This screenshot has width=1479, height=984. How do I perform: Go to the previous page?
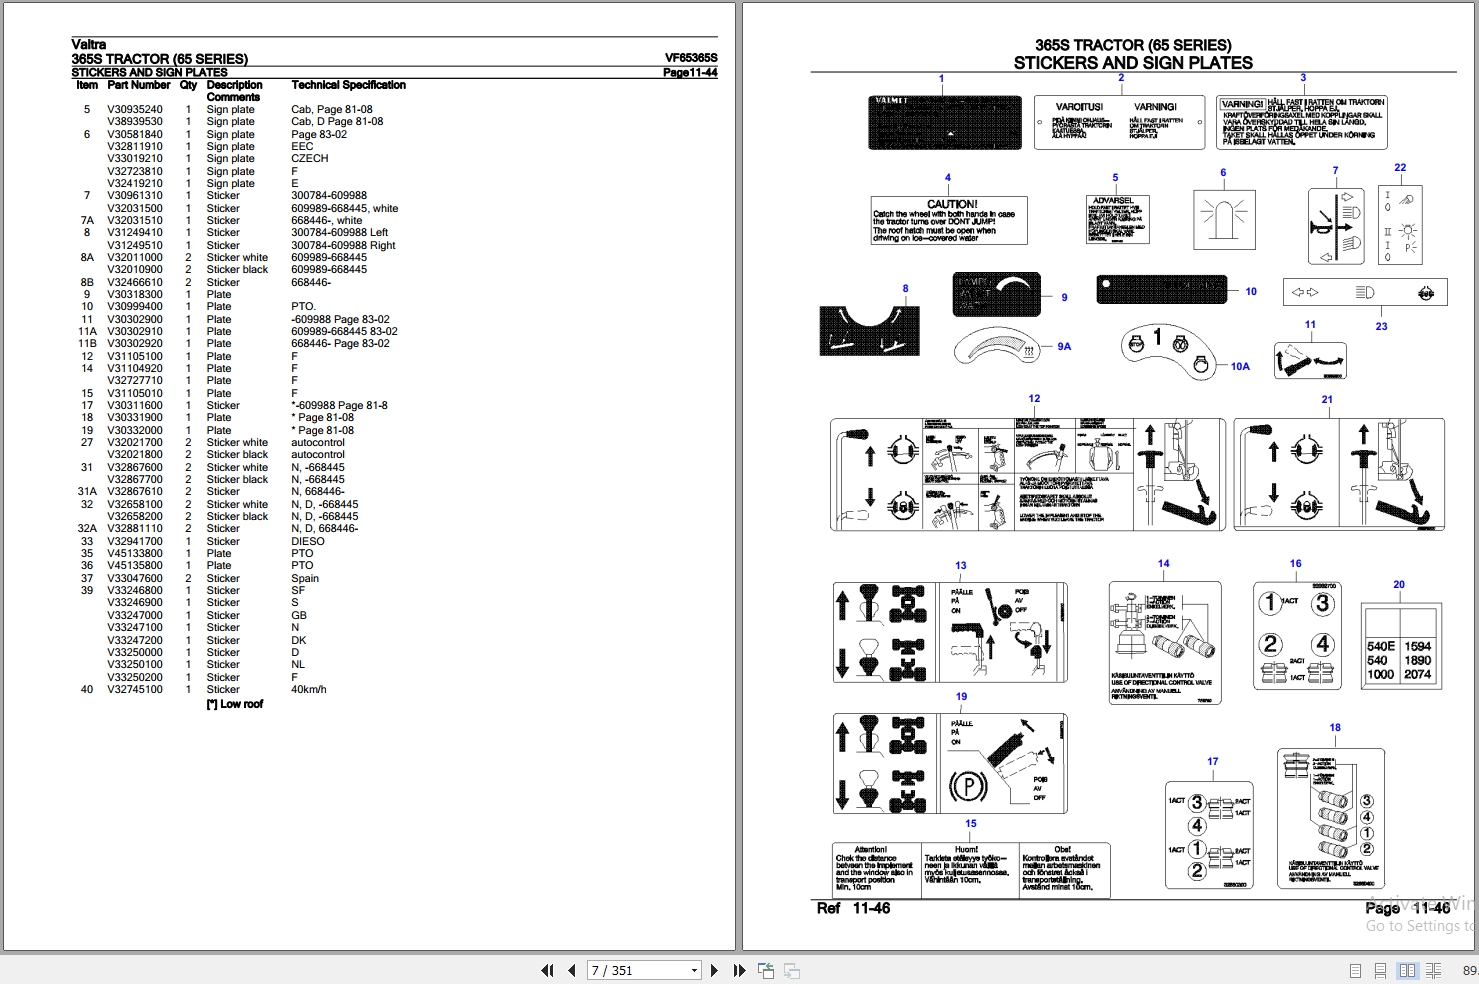point(572,970)
